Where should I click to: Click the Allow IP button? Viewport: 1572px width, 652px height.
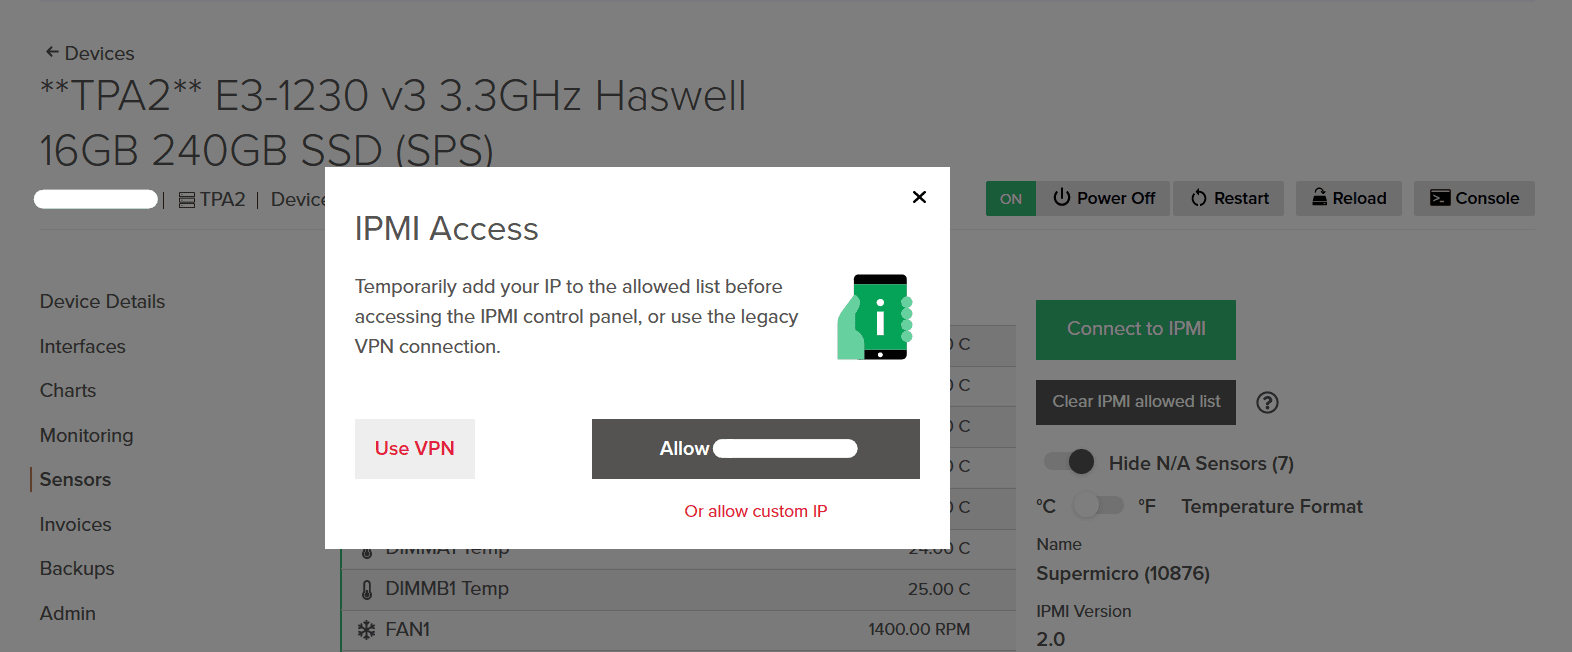click(x=756, y=449)
